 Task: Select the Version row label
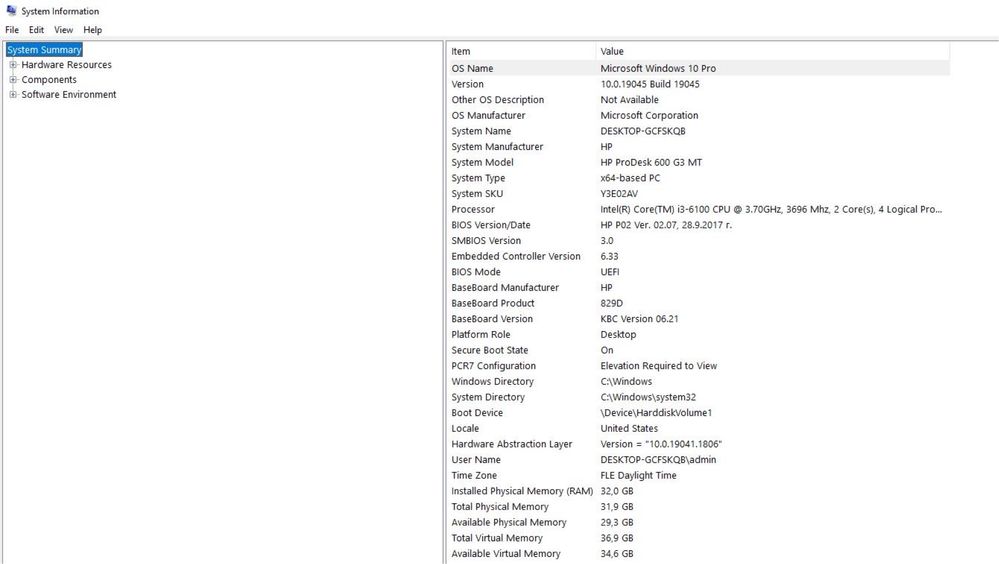coord(468,84)
